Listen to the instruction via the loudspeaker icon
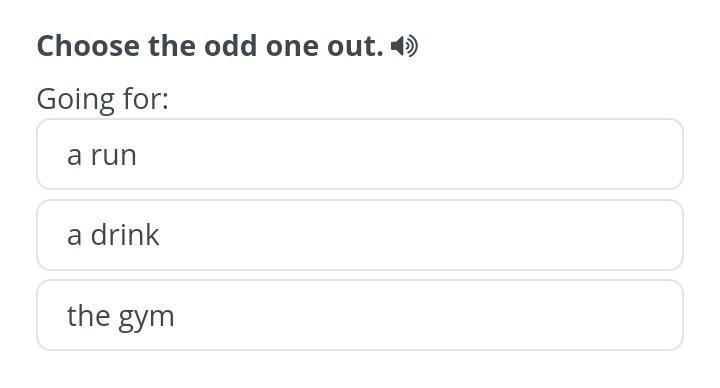Screen dimensions: 720x388 tap(404, 46)
